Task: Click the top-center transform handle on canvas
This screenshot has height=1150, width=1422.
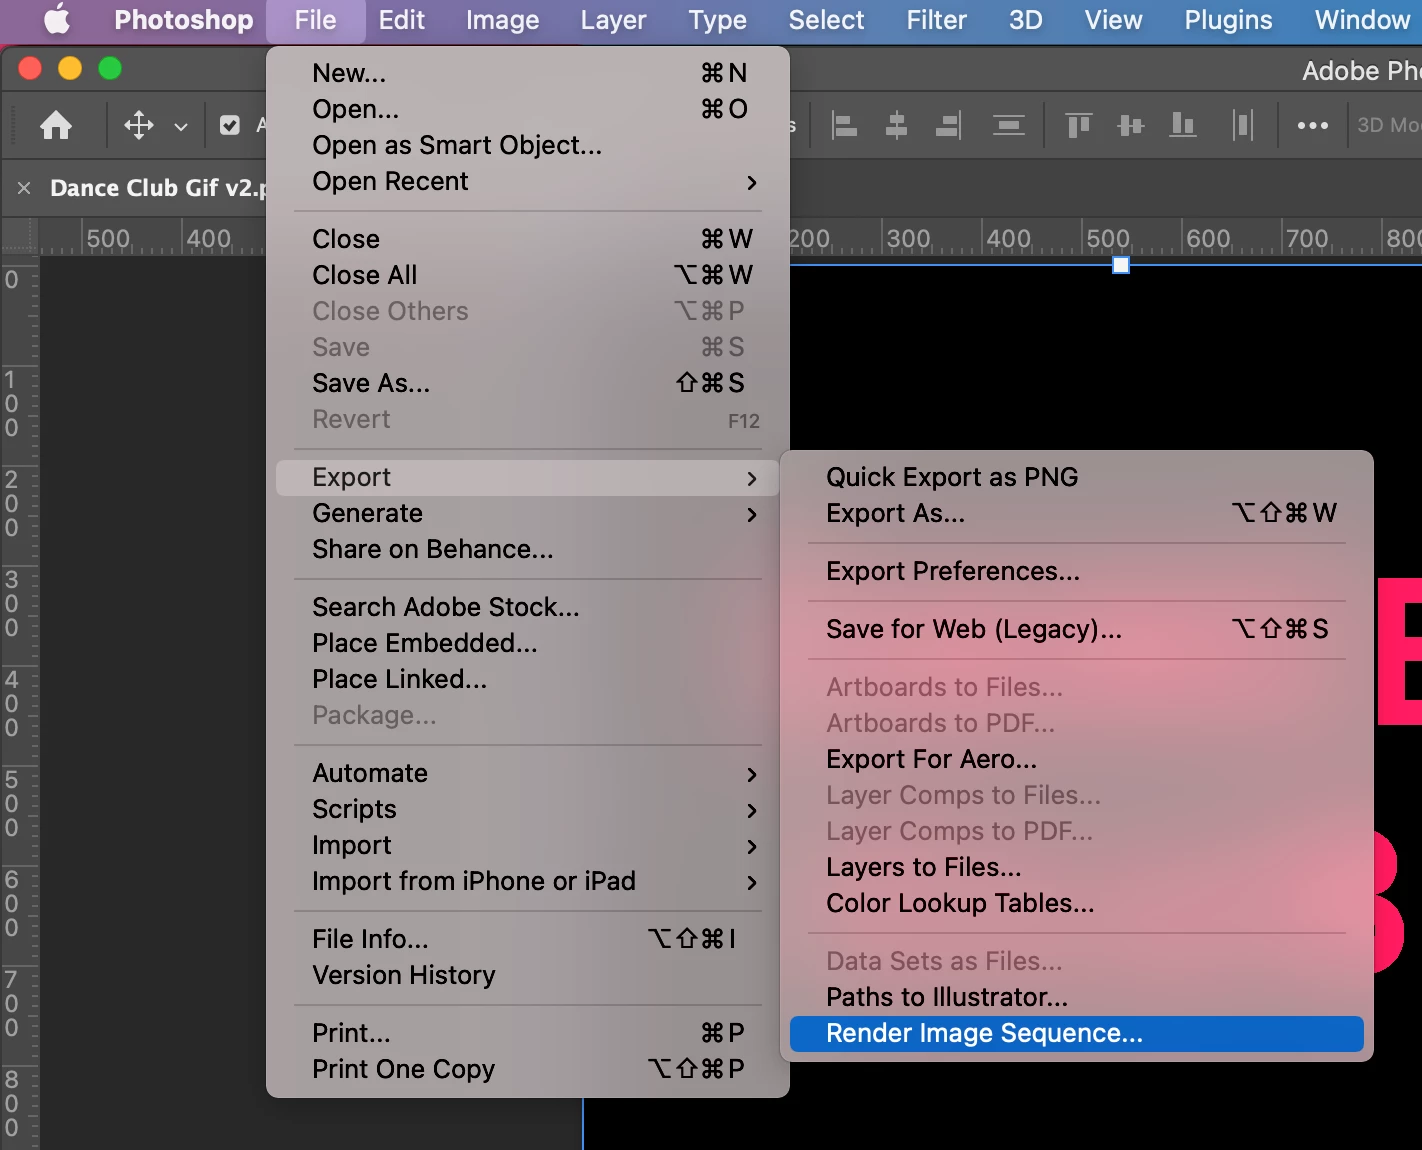Action: coord(1121,265)
